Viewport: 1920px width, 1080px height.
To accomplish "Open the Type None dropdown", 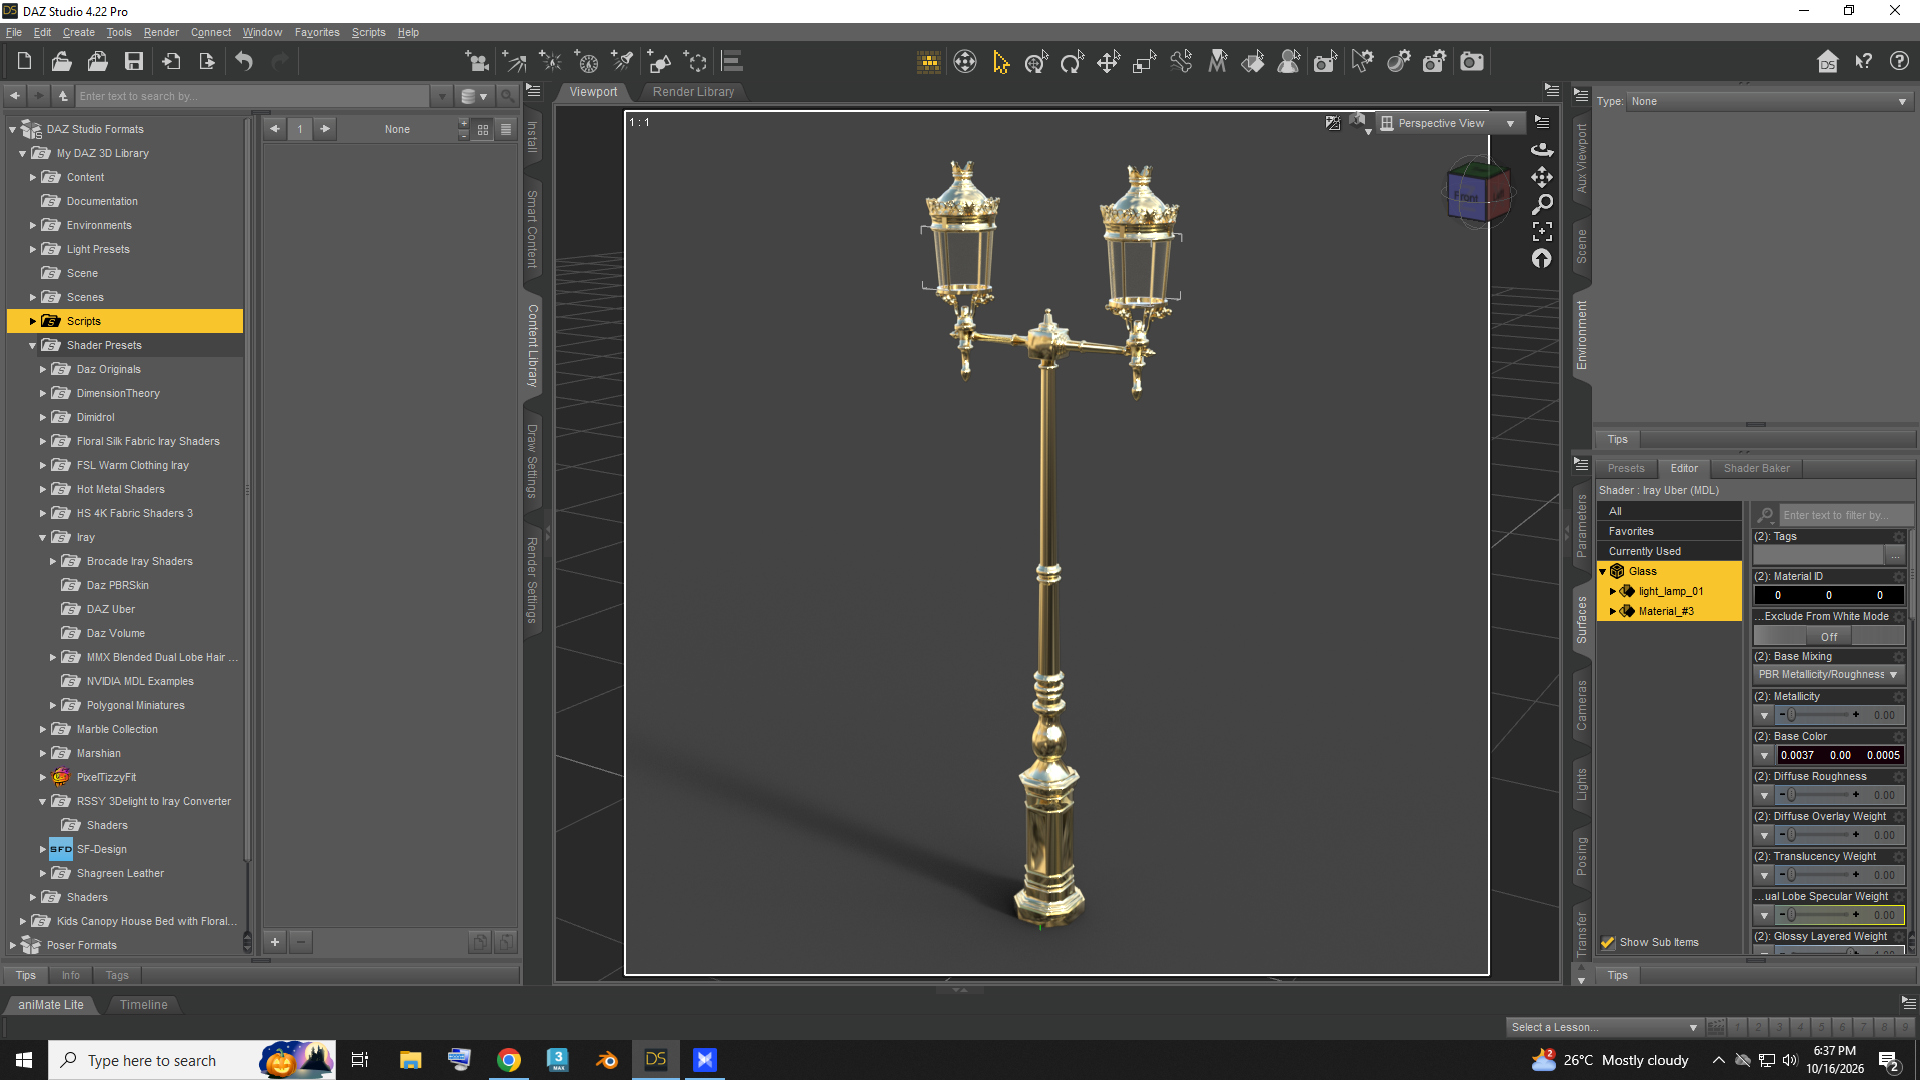I will tap(1769, 101).
